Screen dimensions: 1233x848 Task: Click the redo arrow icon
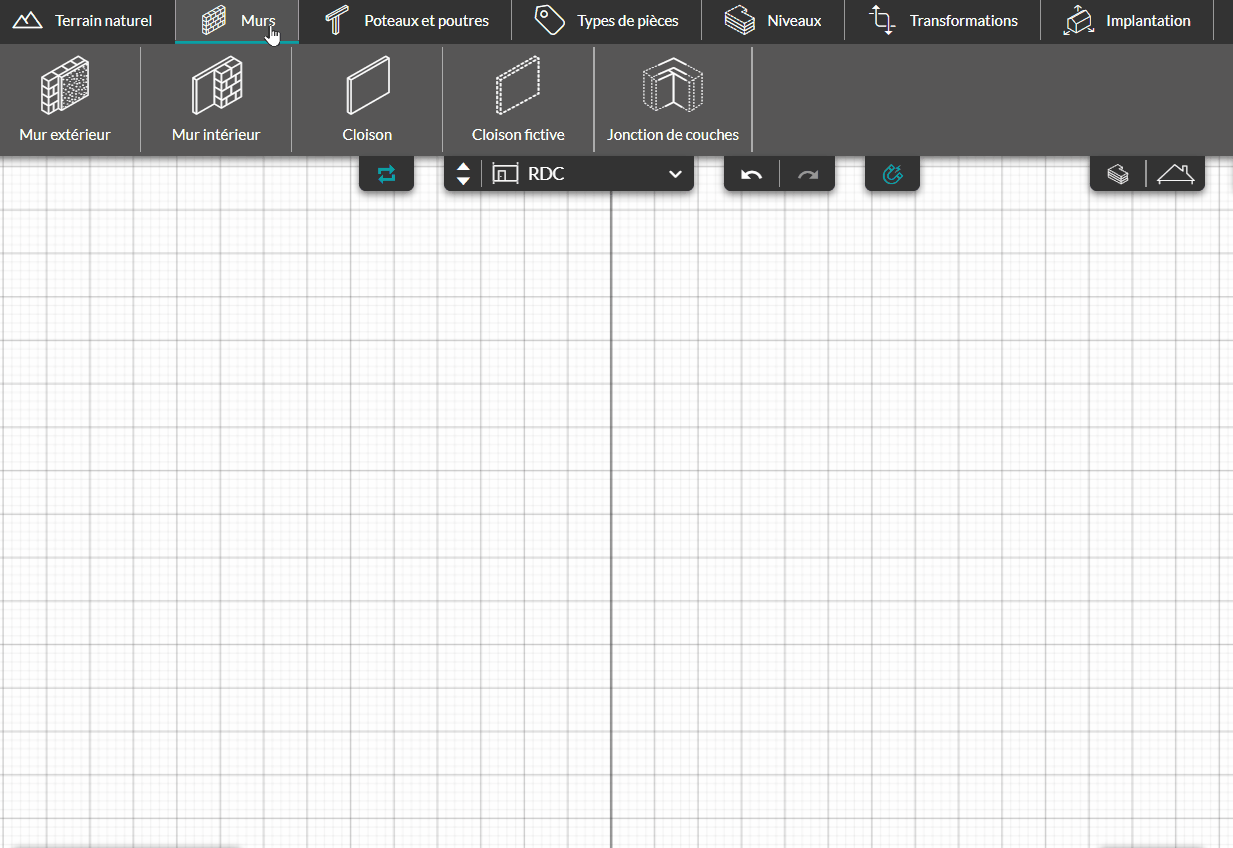click(x=808, y=175)
